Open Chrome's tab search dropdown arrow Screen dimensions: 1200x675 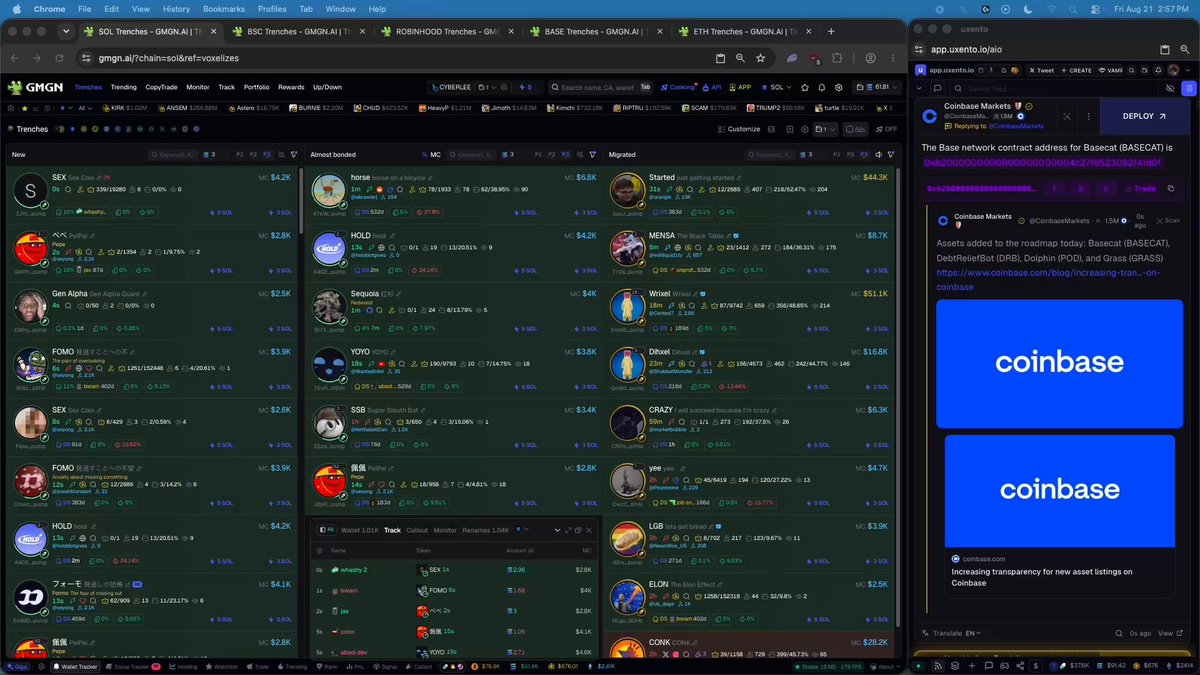click(x=66, y=31)
